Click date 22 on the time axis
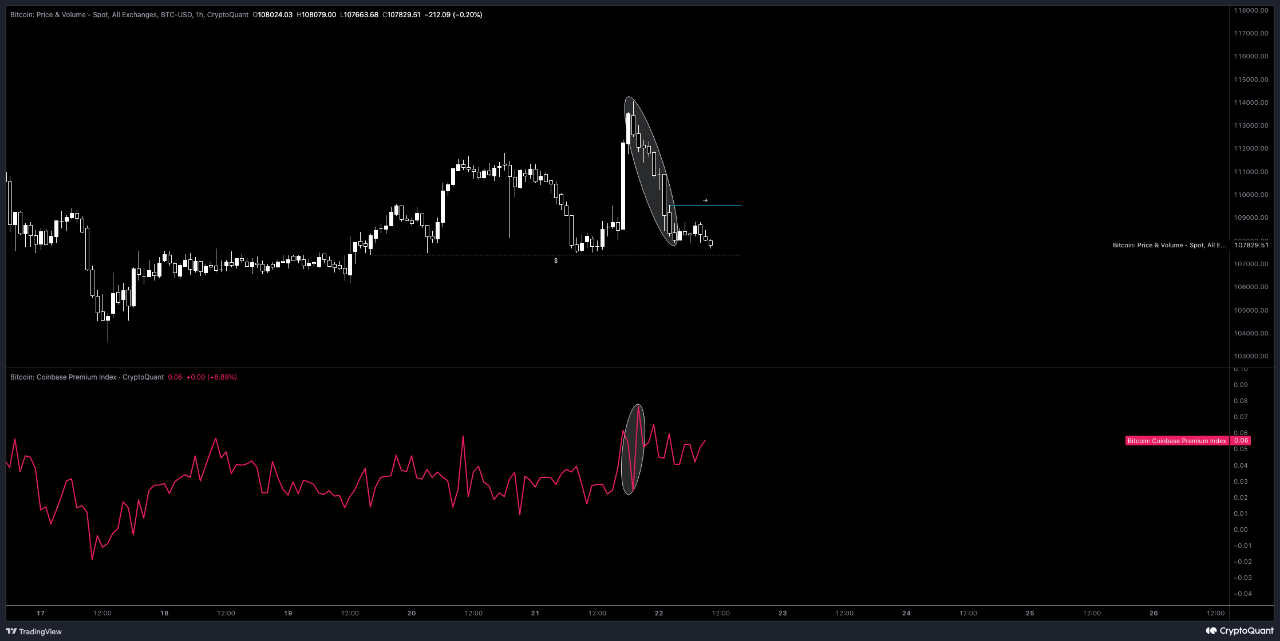This screenshot has height=641, width=1280. [659, 613]
